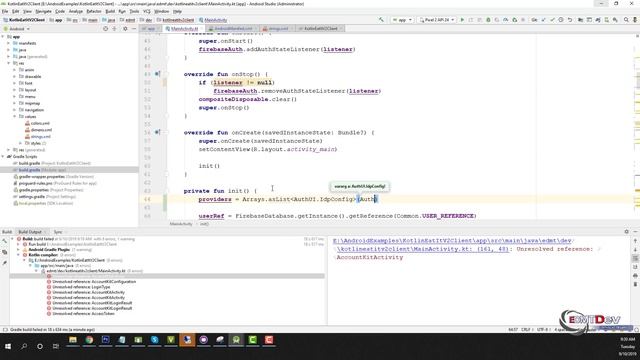Click the Make Project hammer icon
The width and height of the screenshot is (640, 360).
381,20
